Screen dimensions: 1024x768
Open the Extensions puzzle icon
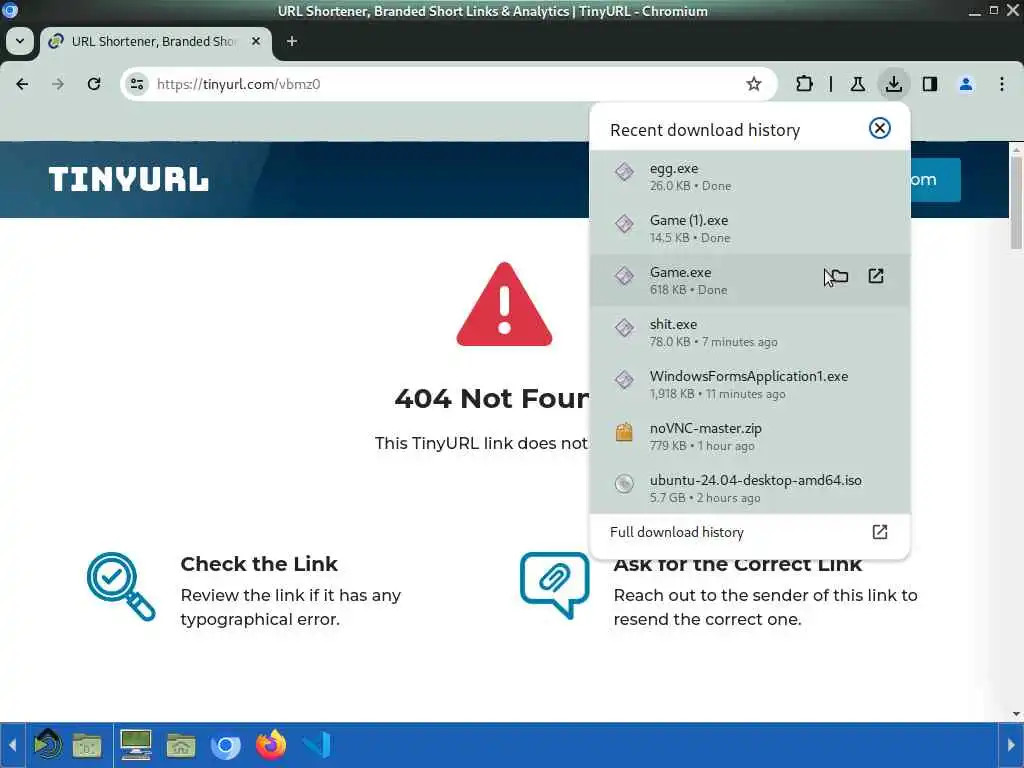point(805,84)
